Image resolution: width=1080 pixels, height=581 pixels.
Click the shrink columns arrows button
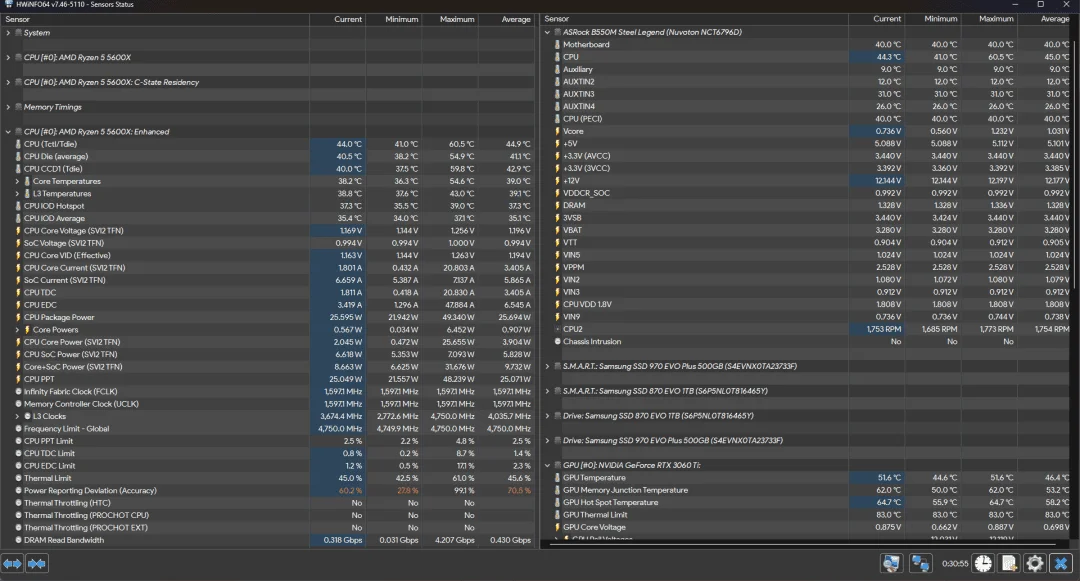[x=37, y=564]
